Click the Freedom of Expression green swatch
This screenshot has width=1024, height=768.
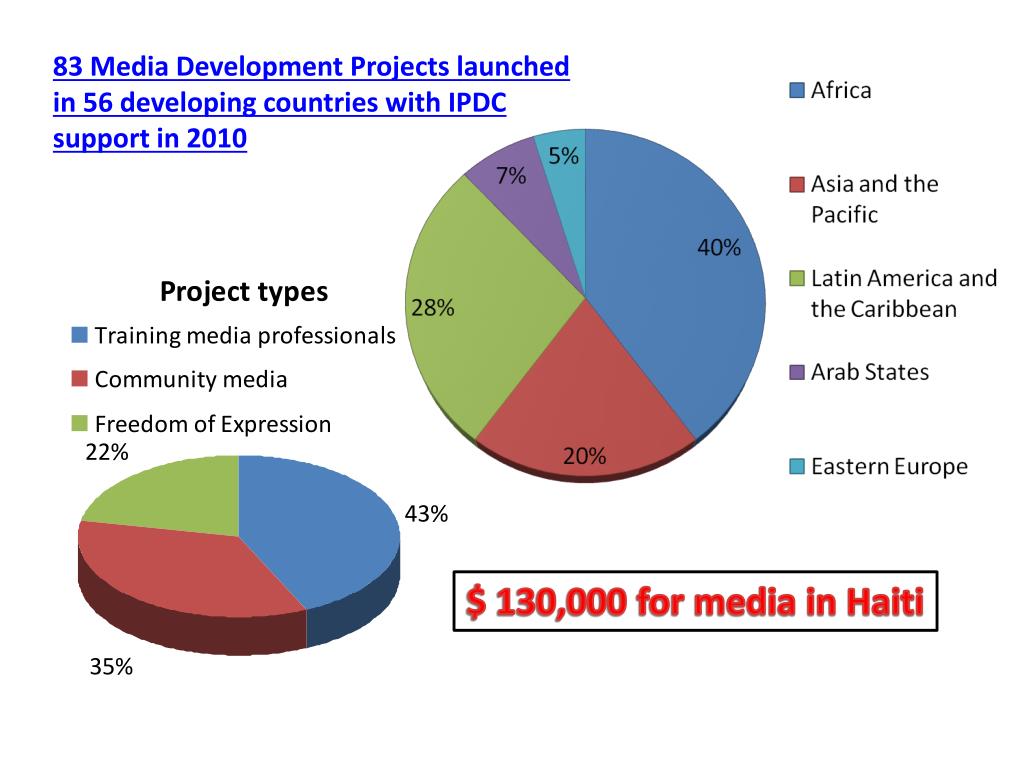click(x=79, y=423)
